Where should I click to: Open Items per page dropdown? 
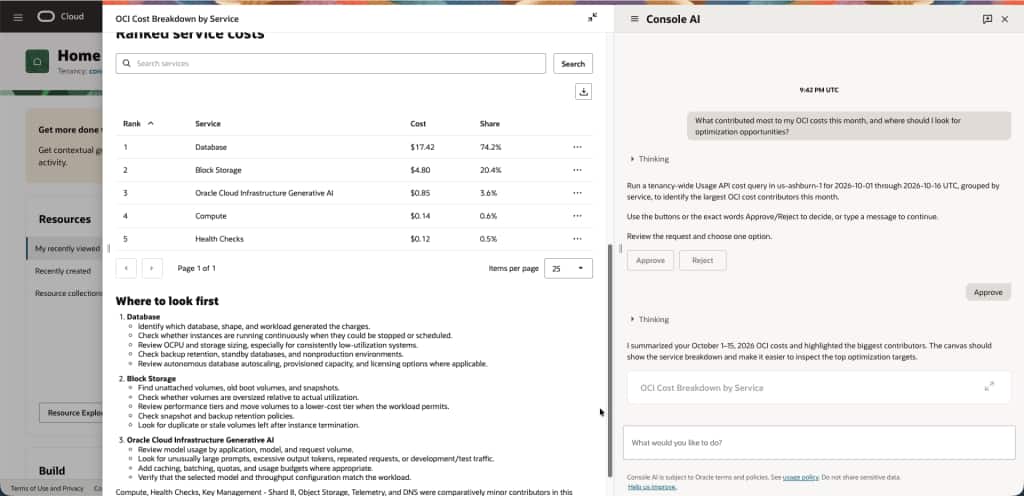point(568,268)
